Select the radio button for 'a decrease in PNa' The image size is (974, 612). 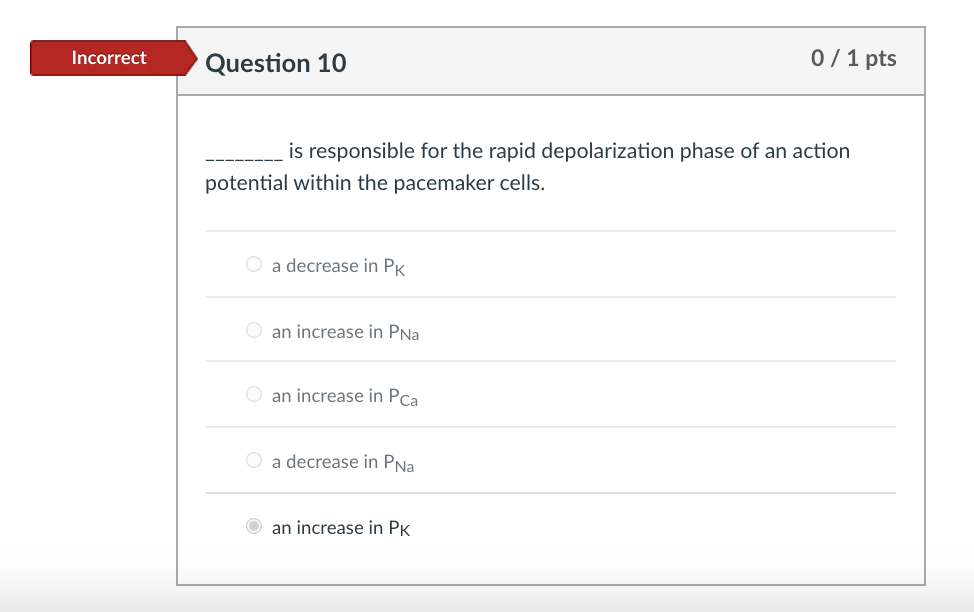tap(254, 459)
